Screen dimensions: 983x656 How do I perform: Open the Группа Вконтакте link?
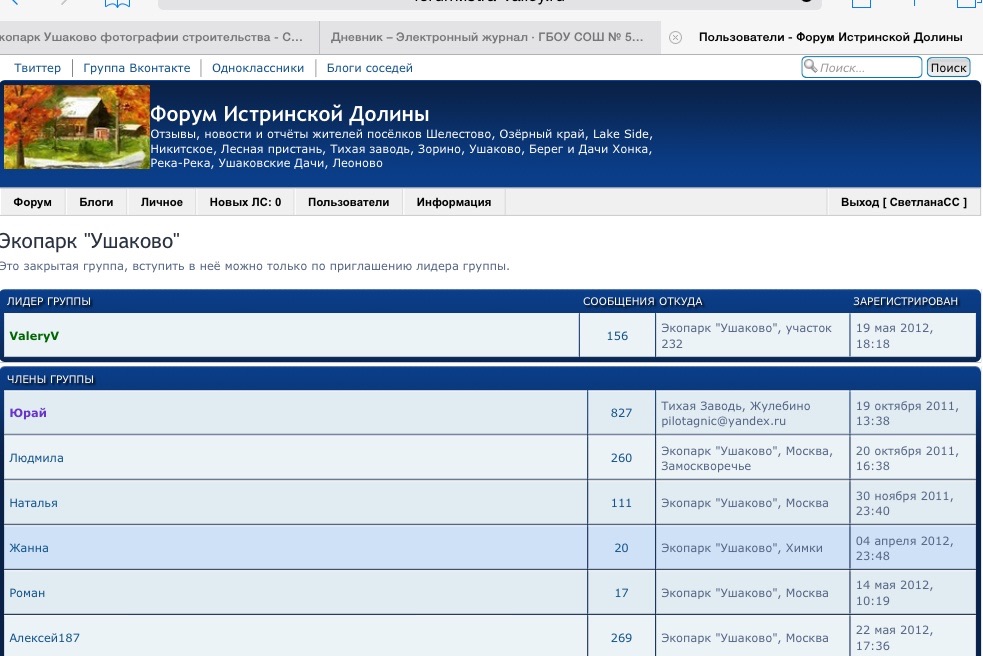(136, 68)
